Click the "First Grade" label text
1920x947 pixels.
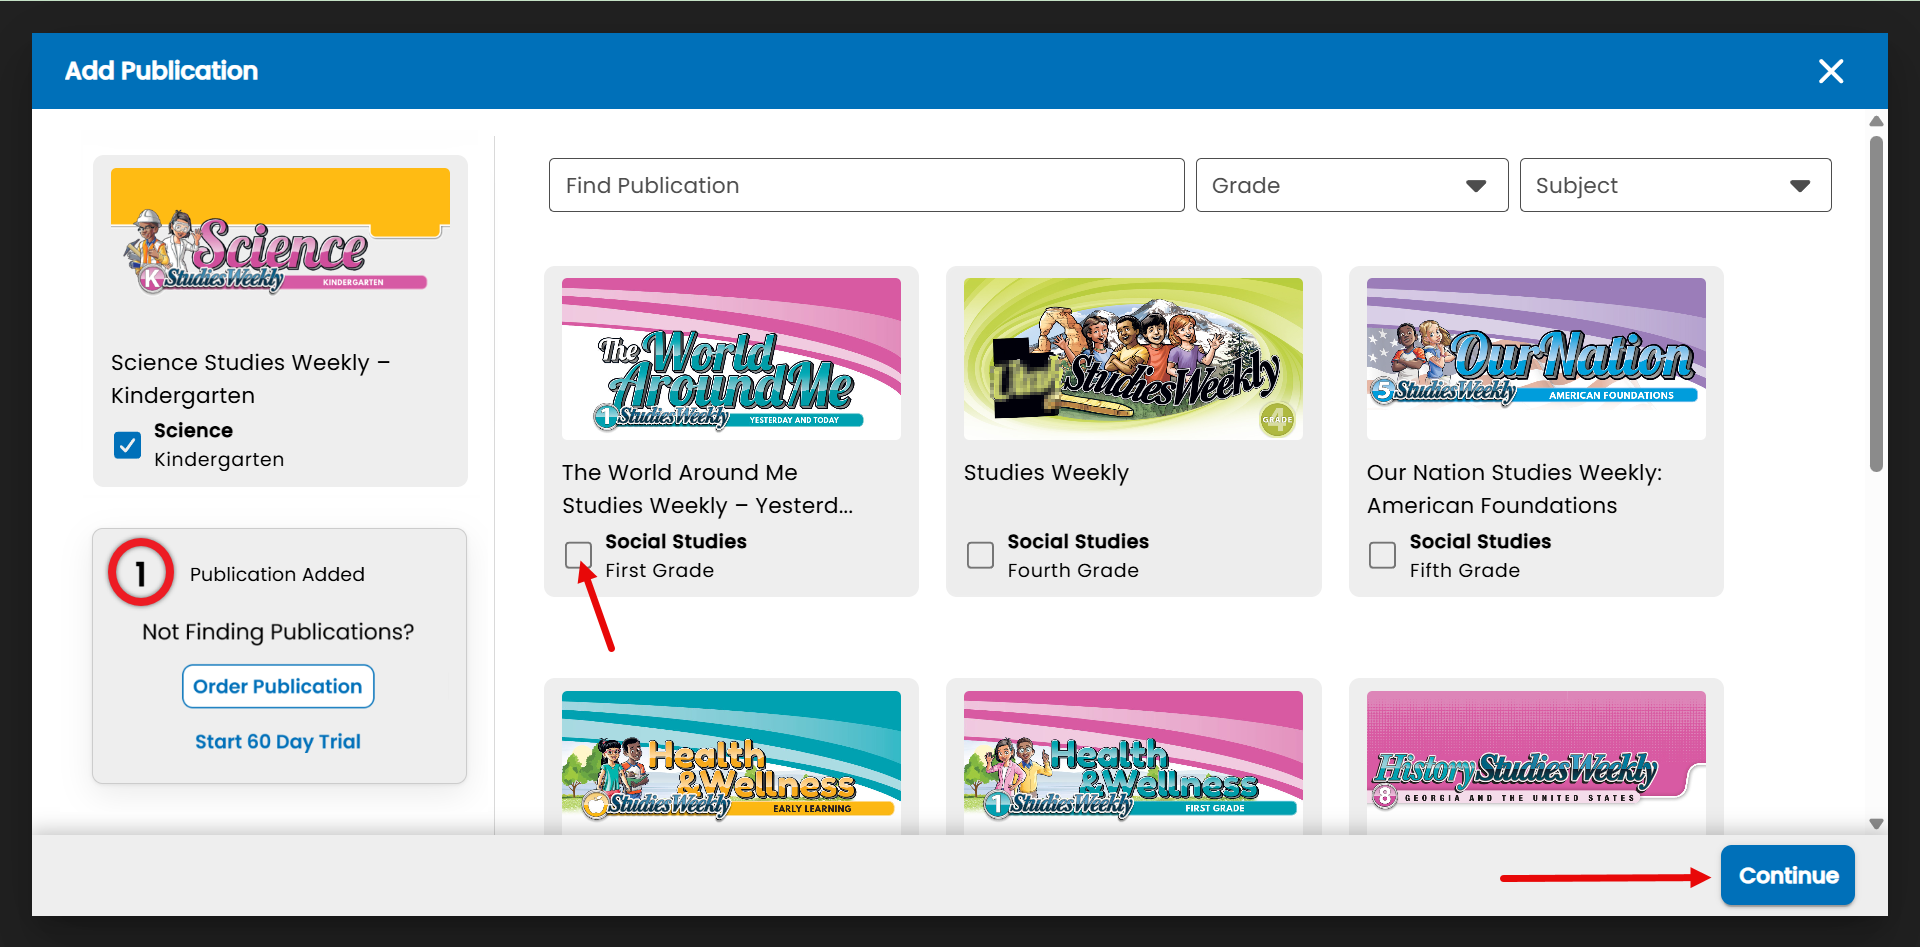pos(660,570)
